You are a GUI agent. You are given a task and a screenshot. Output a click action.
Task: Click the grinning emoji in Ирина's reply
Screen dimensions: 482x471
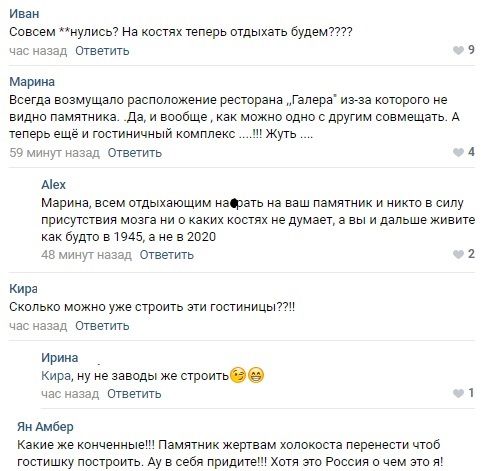pos(256,375)
